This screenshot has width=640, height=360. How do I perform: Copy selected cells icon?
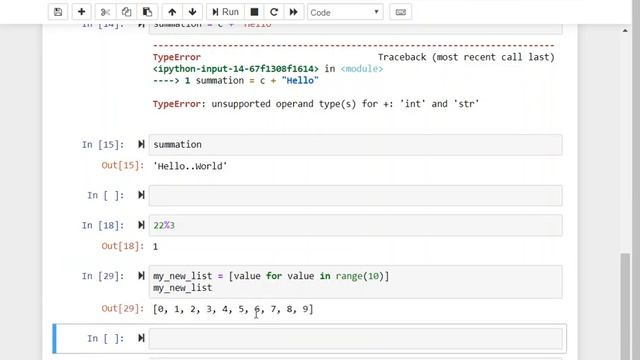tap(127, 12)
